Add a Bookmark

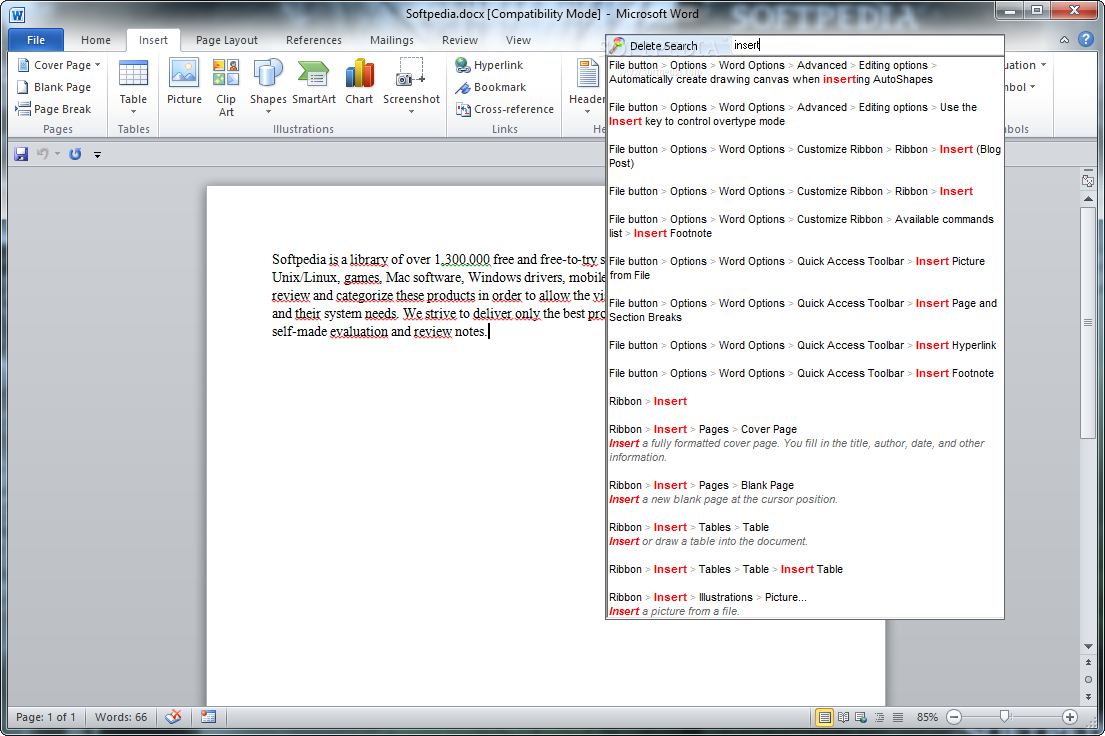[490, 87]
